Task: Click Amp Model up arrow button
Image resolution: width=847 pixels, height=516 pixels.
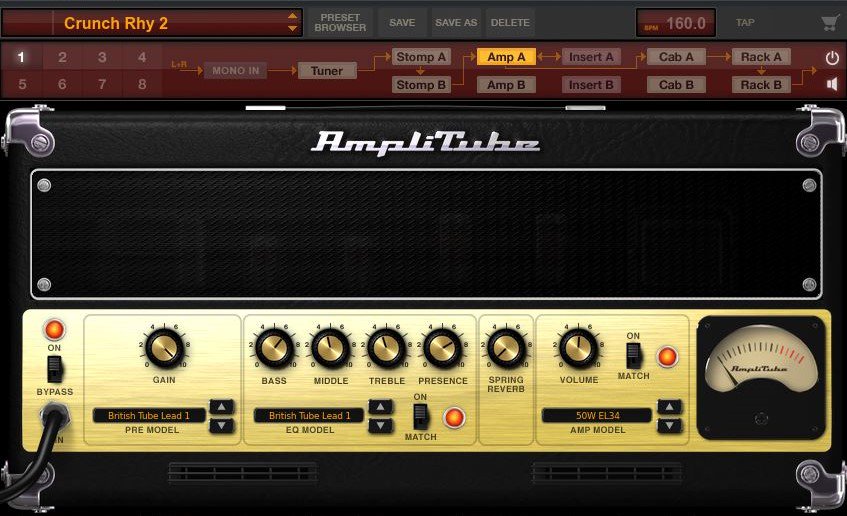Action: pos(669,406)
